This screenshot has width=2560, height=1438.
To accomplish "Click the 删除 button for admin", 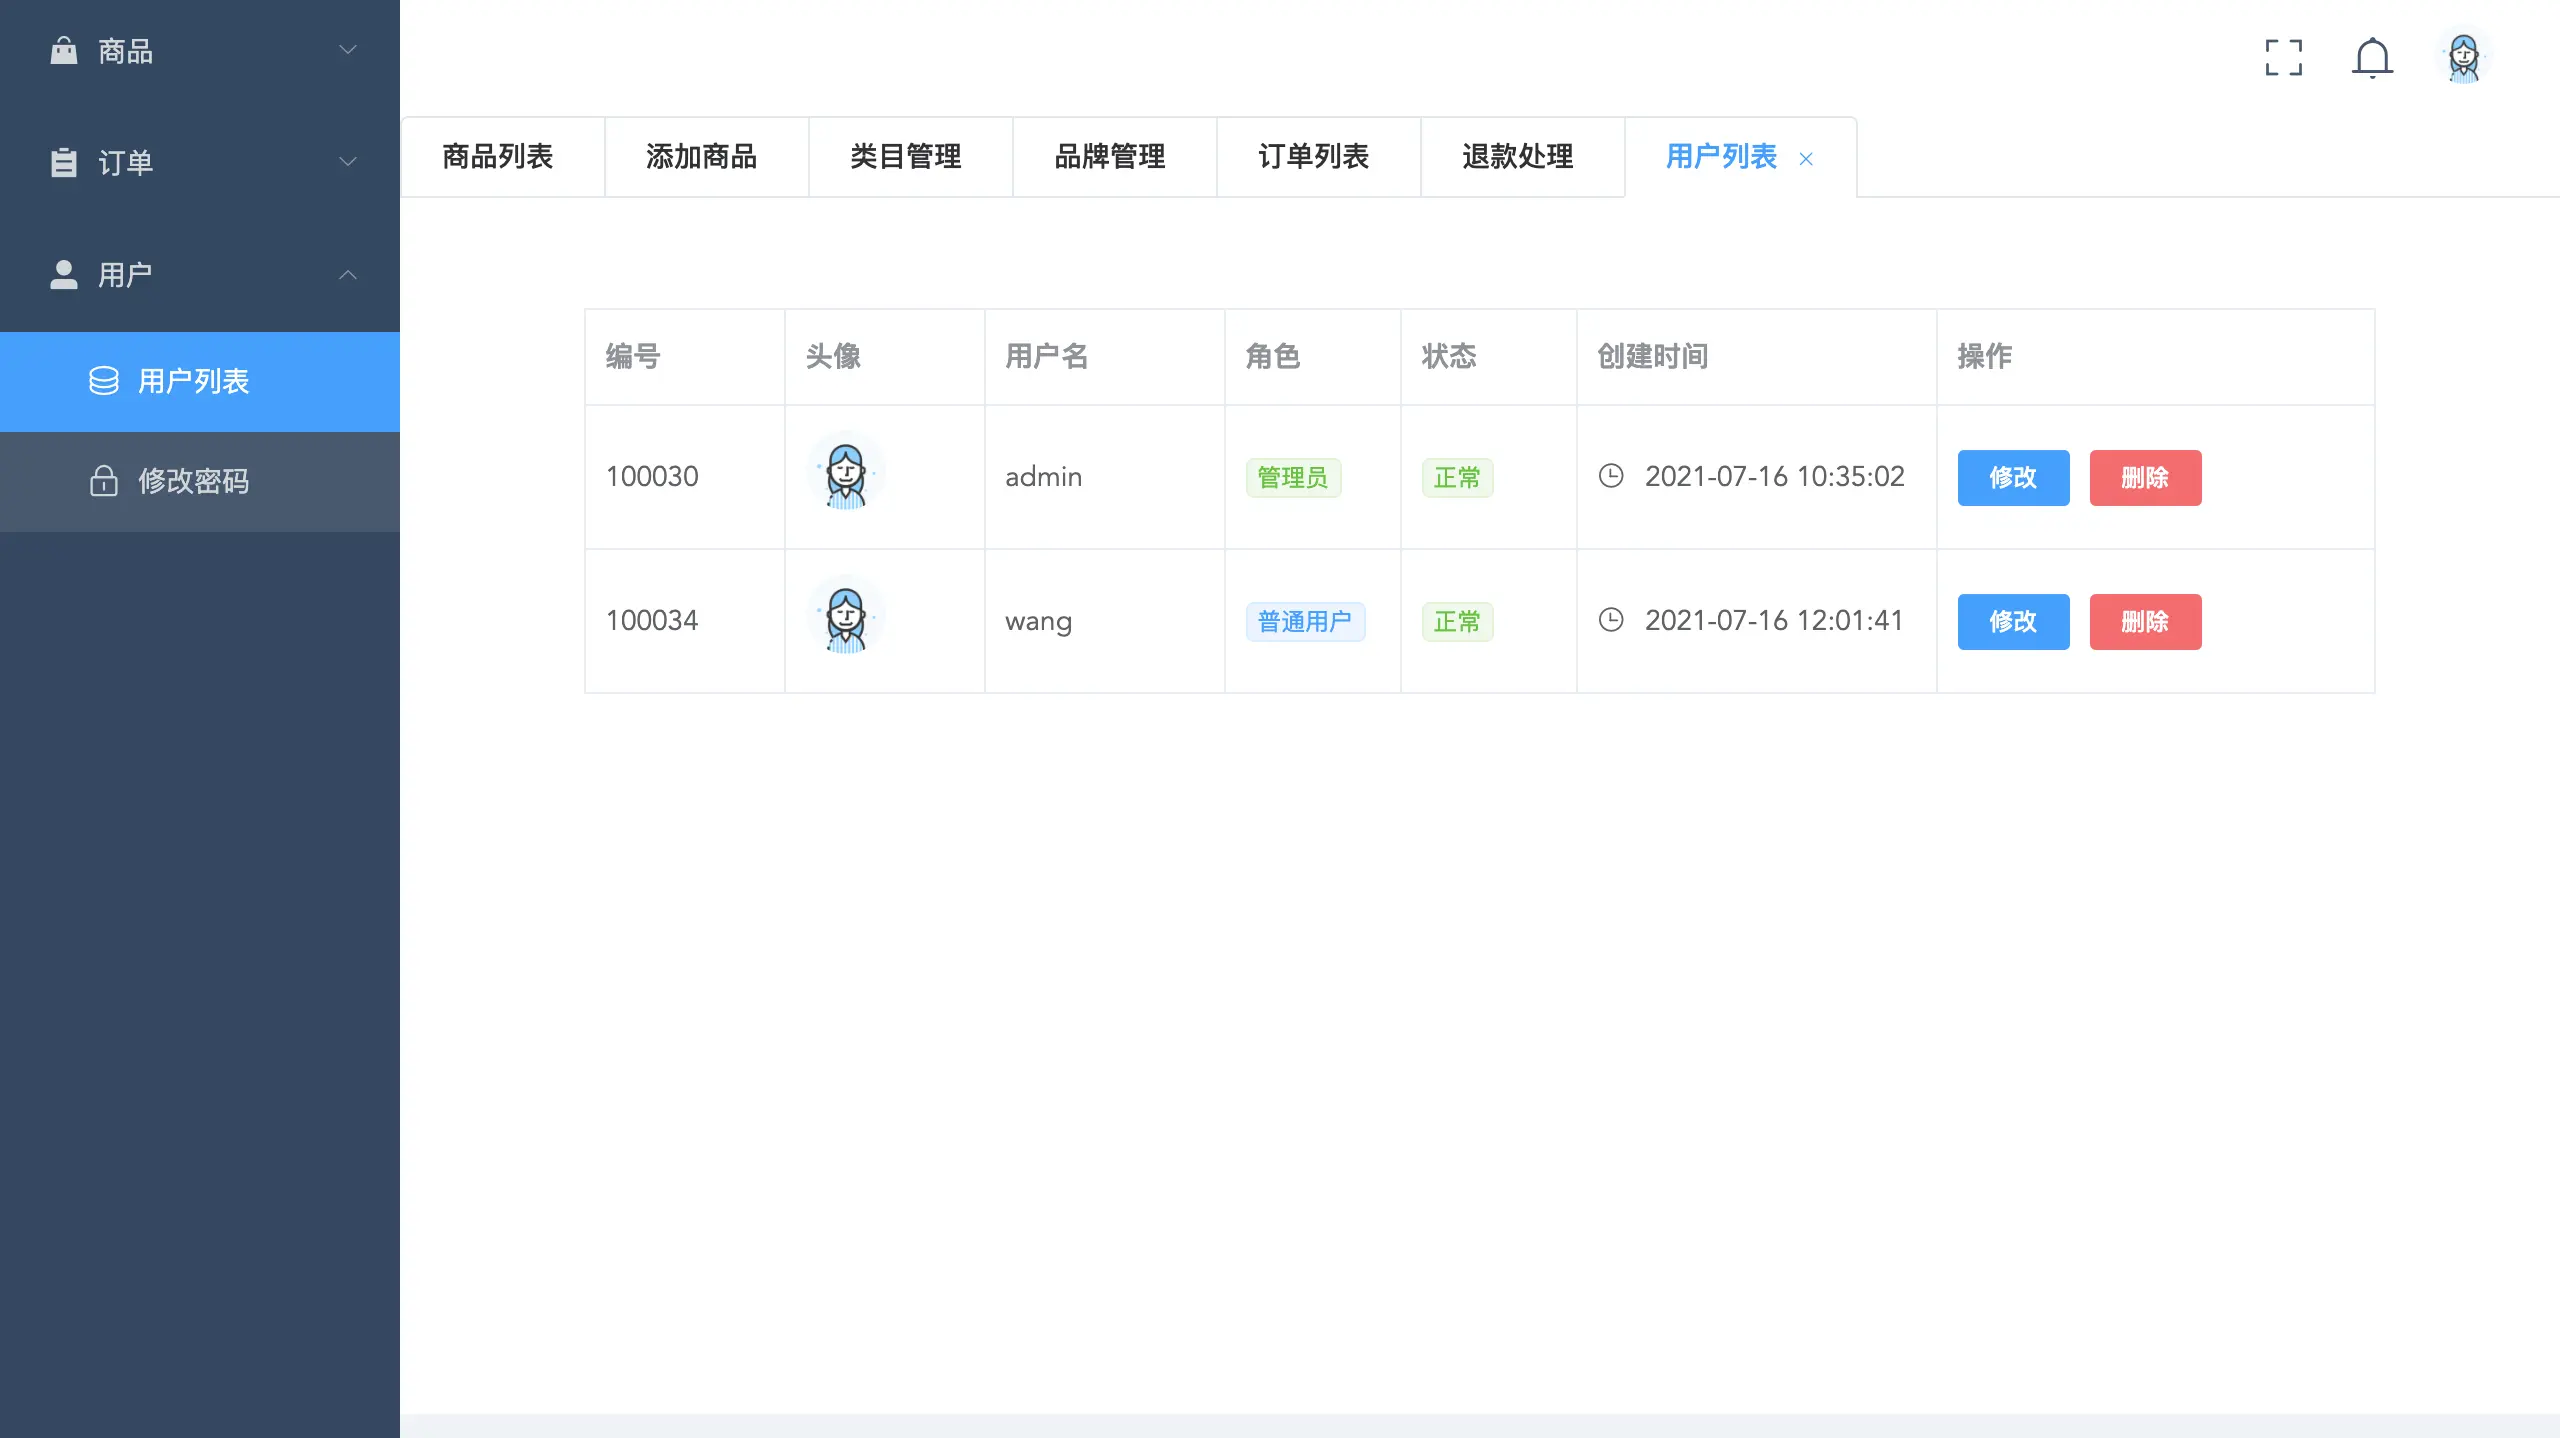I will [2146, 477].
